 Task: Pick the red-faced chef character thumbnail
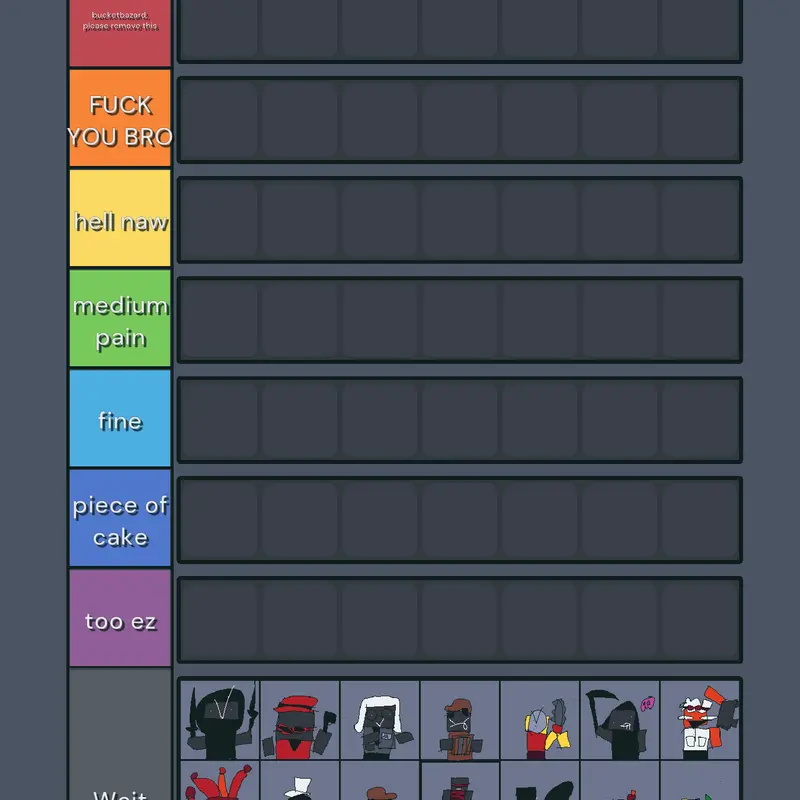700,720
